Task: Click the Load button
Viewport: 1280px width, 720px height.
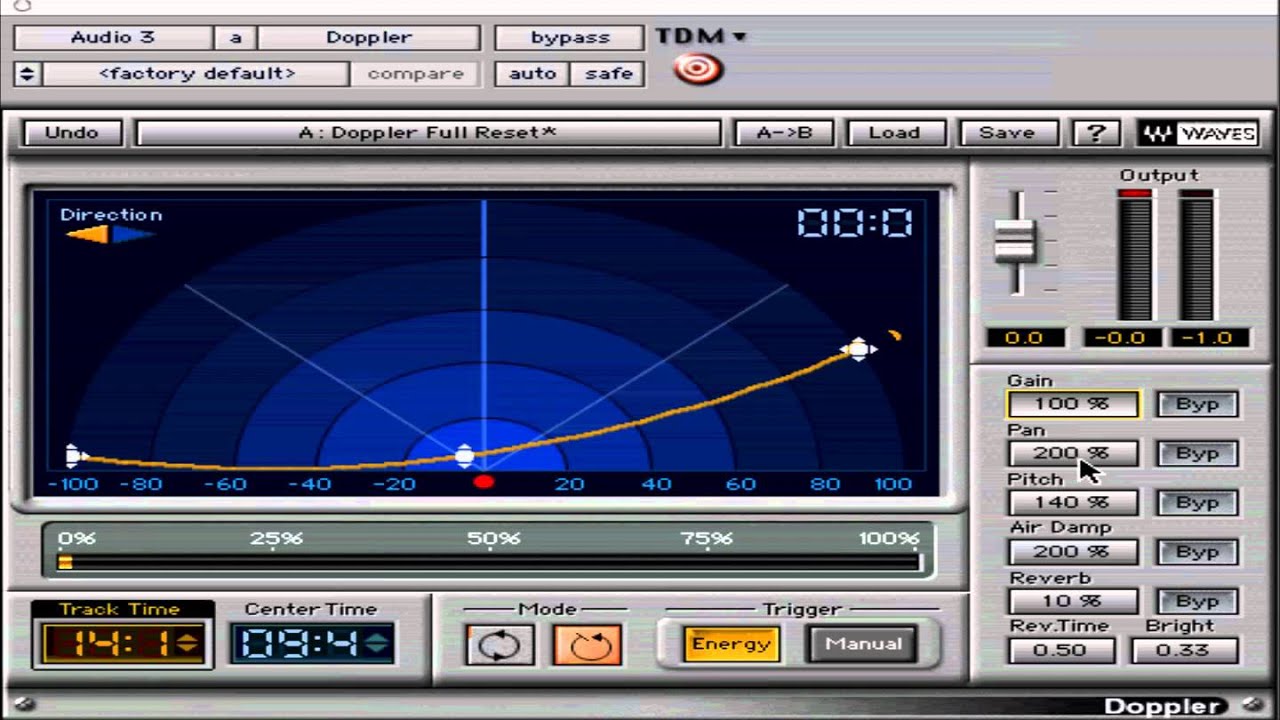Action: [x=894, y=133]
